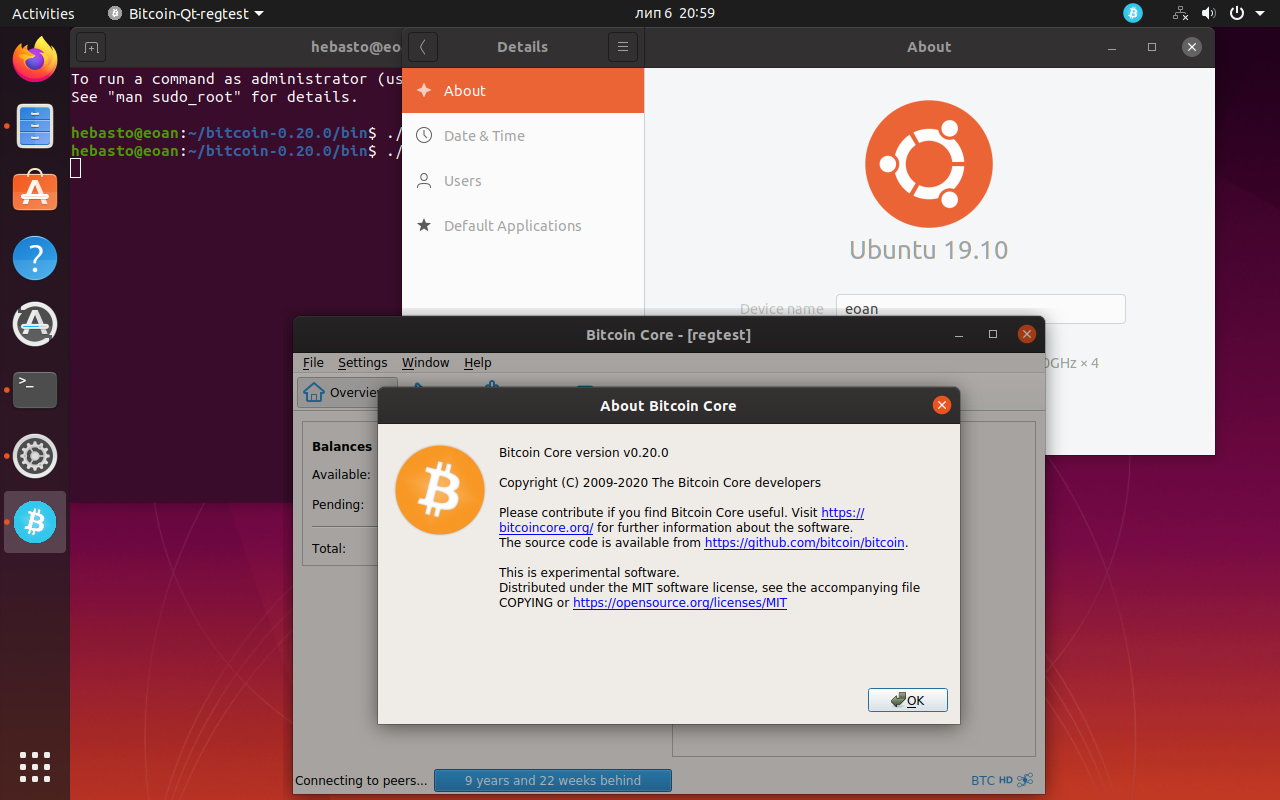Click 'Ubuntu 19.10' version text
The width and height of the screenshot is (1280, 800).
click(x=928, y=249)
